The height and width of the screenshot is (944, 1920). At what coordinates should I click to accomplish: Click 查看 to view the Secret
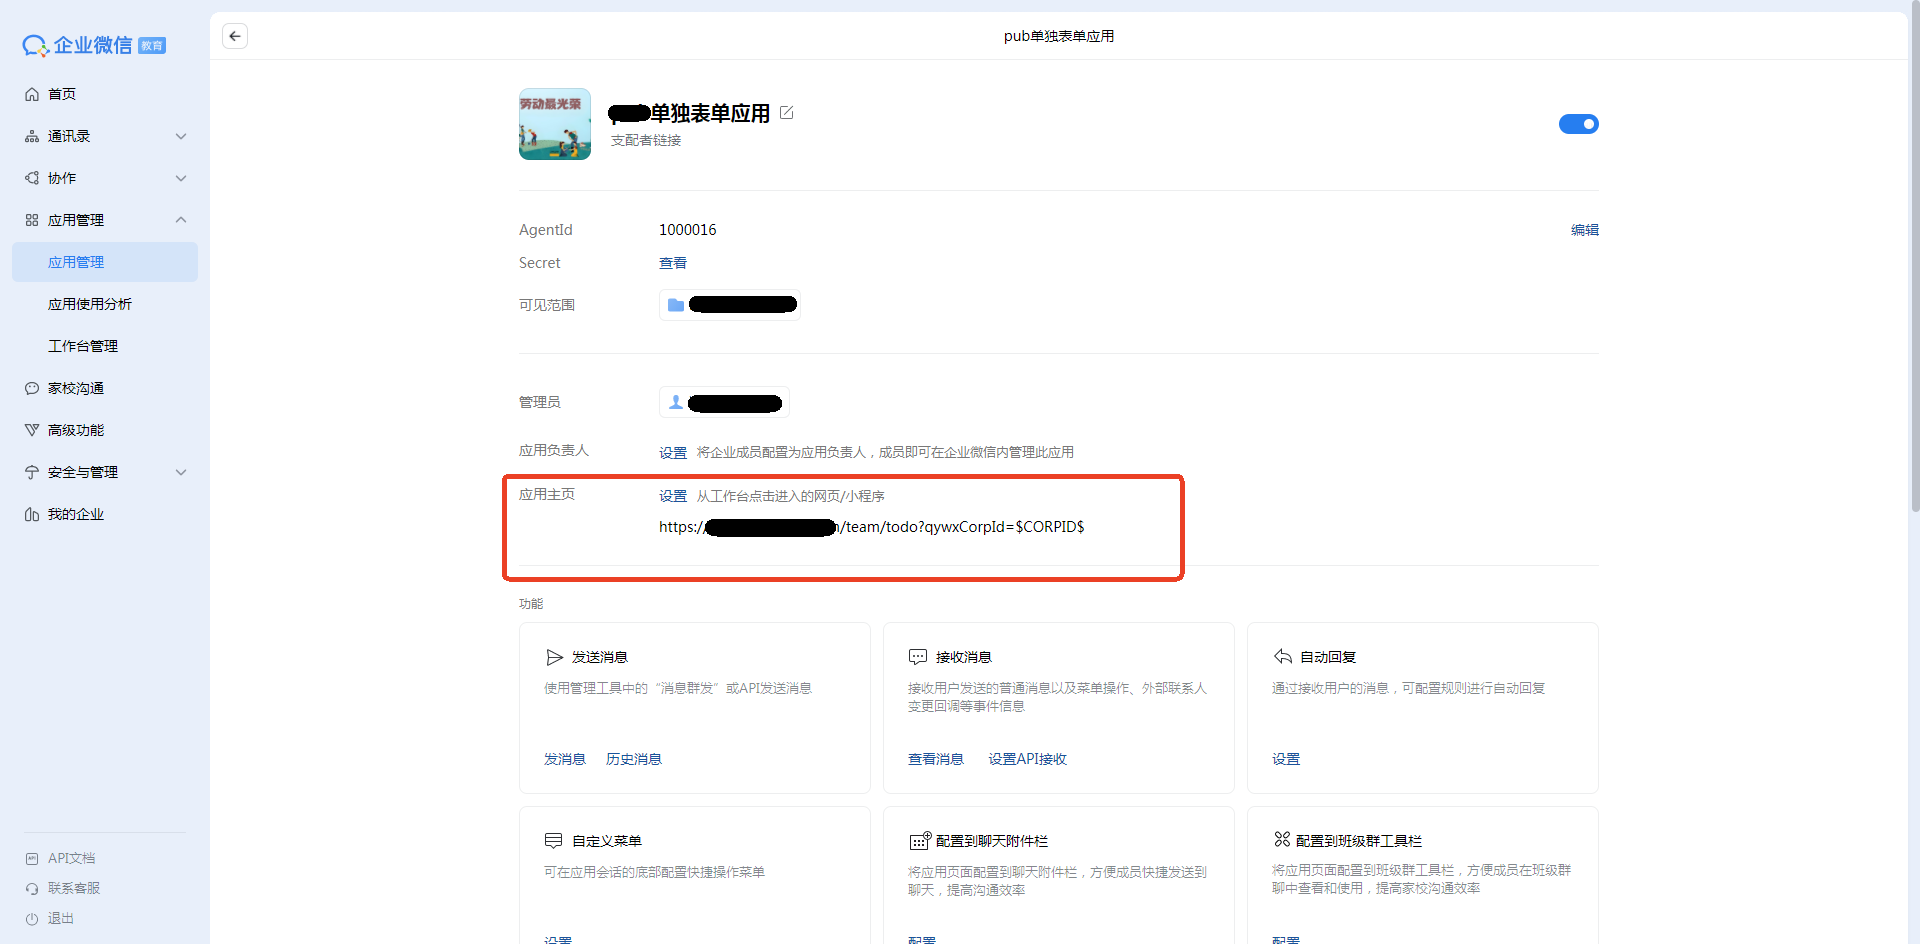click(672, 263)
